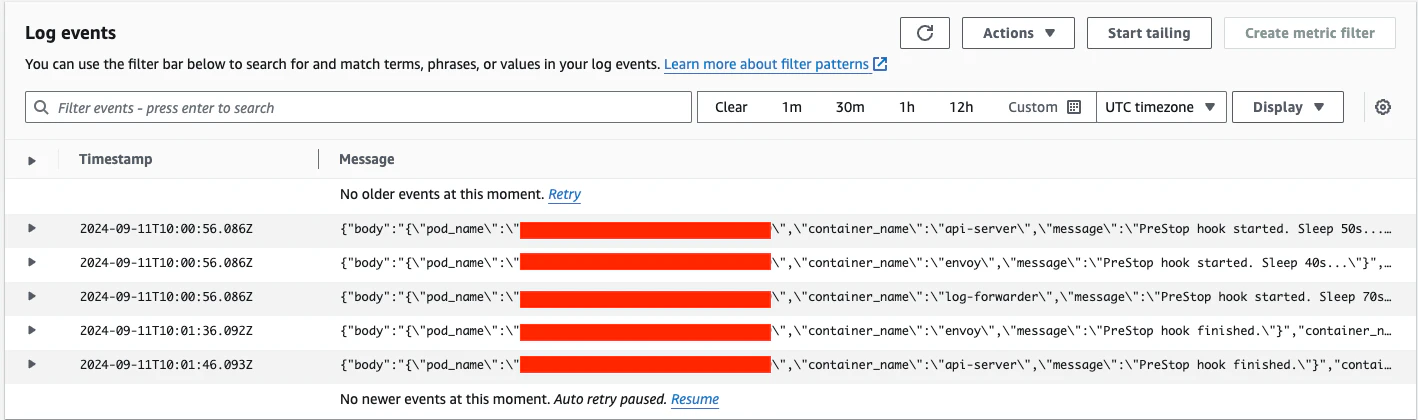Choose the Custom time range option
The width and height of the screenshot is (1418, 420).
click(1043, 107)
